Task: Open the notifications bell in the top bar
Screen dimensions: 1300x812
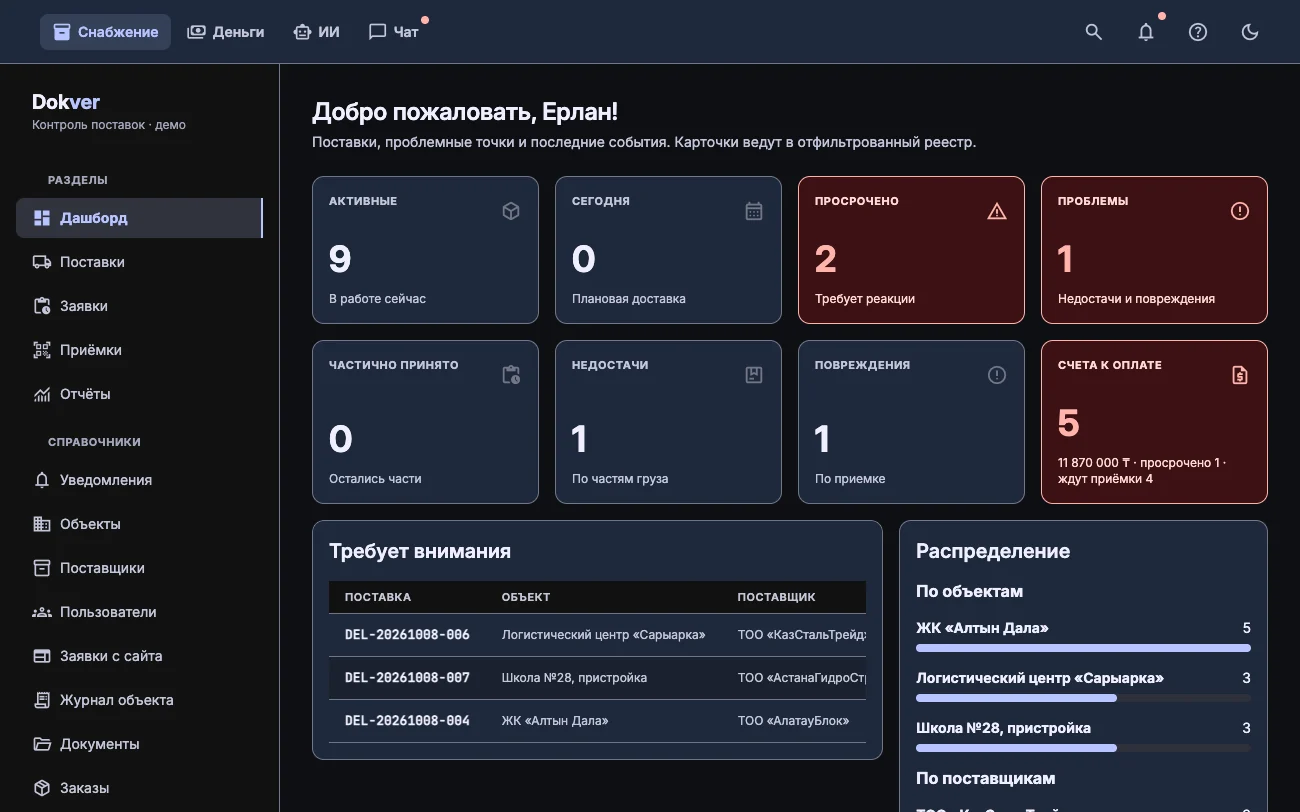Action: (1146, 32)
